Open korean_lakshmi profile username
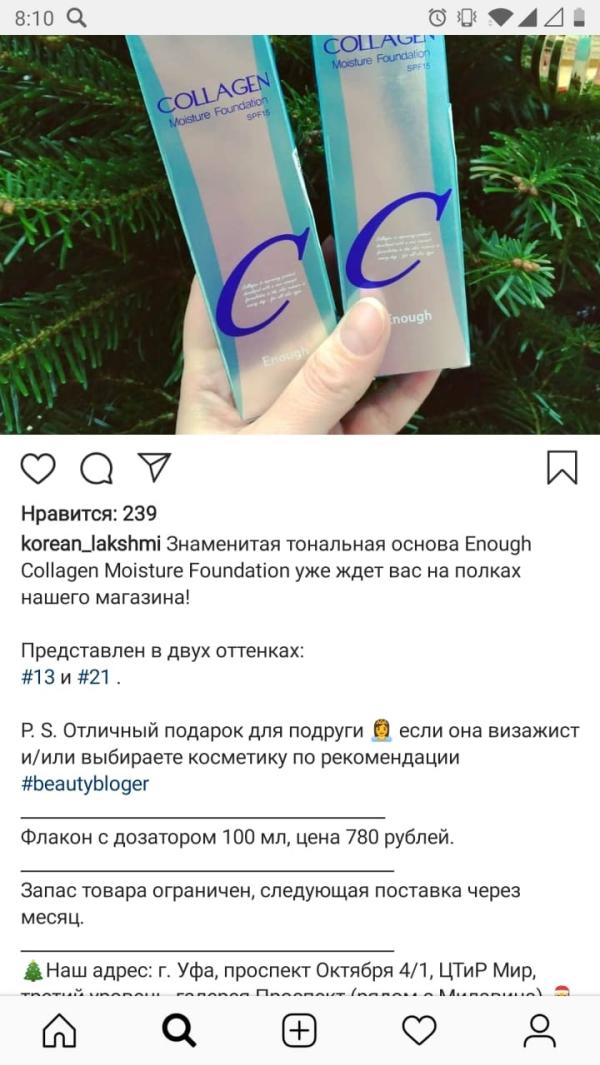The width and height of the screenshot is (600, 1065). pyautogui.click(x=91, y=545)
